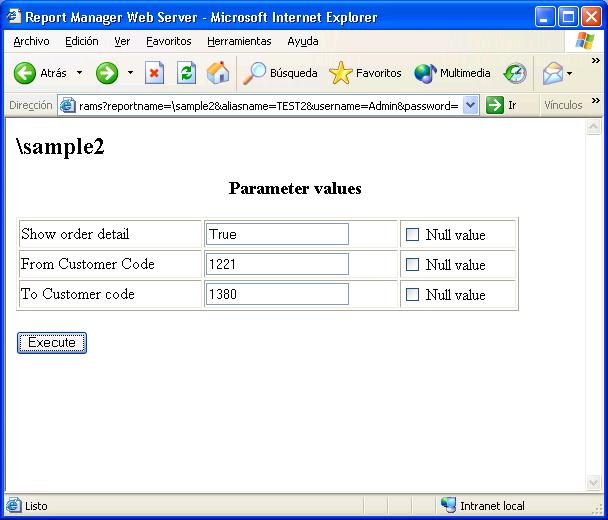608x520 pixels.
Task: Open the Ayuda menu
Action: (x=303, y=41)
